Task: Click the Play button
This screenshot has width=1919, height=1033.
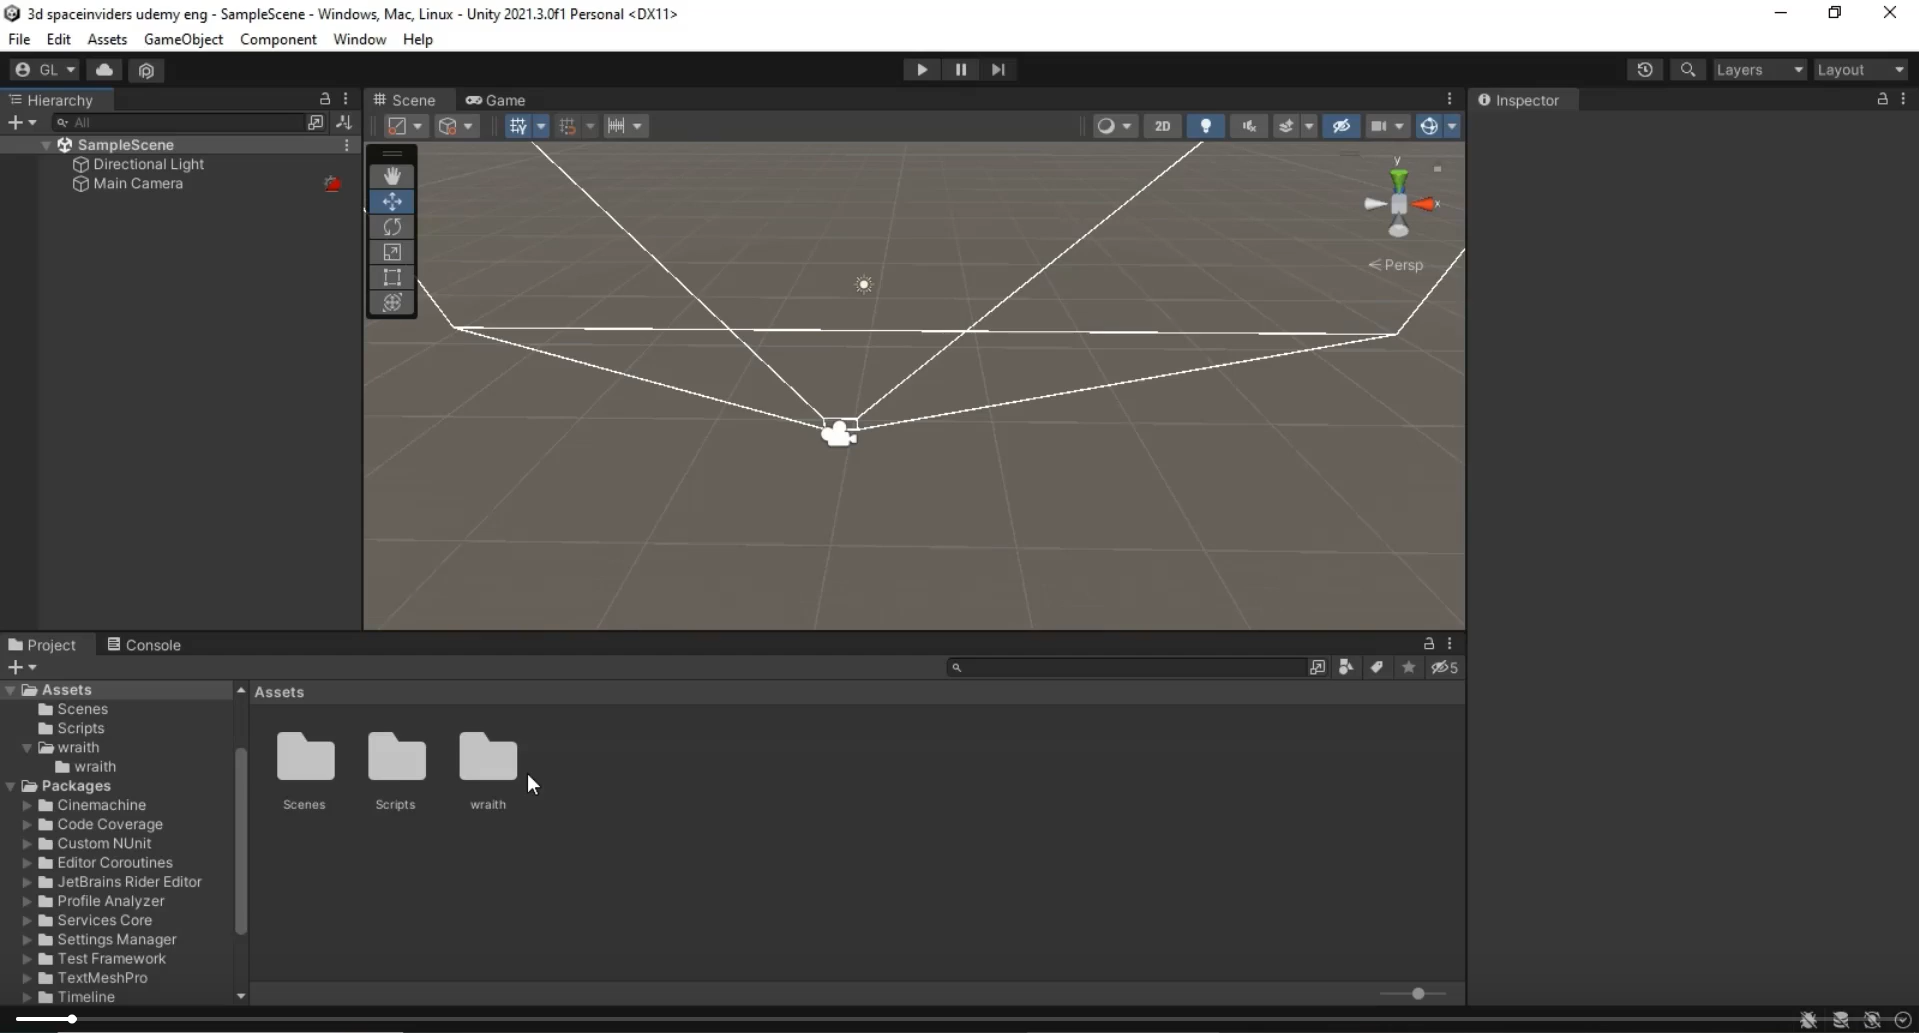Action: [x=921, y=69]
